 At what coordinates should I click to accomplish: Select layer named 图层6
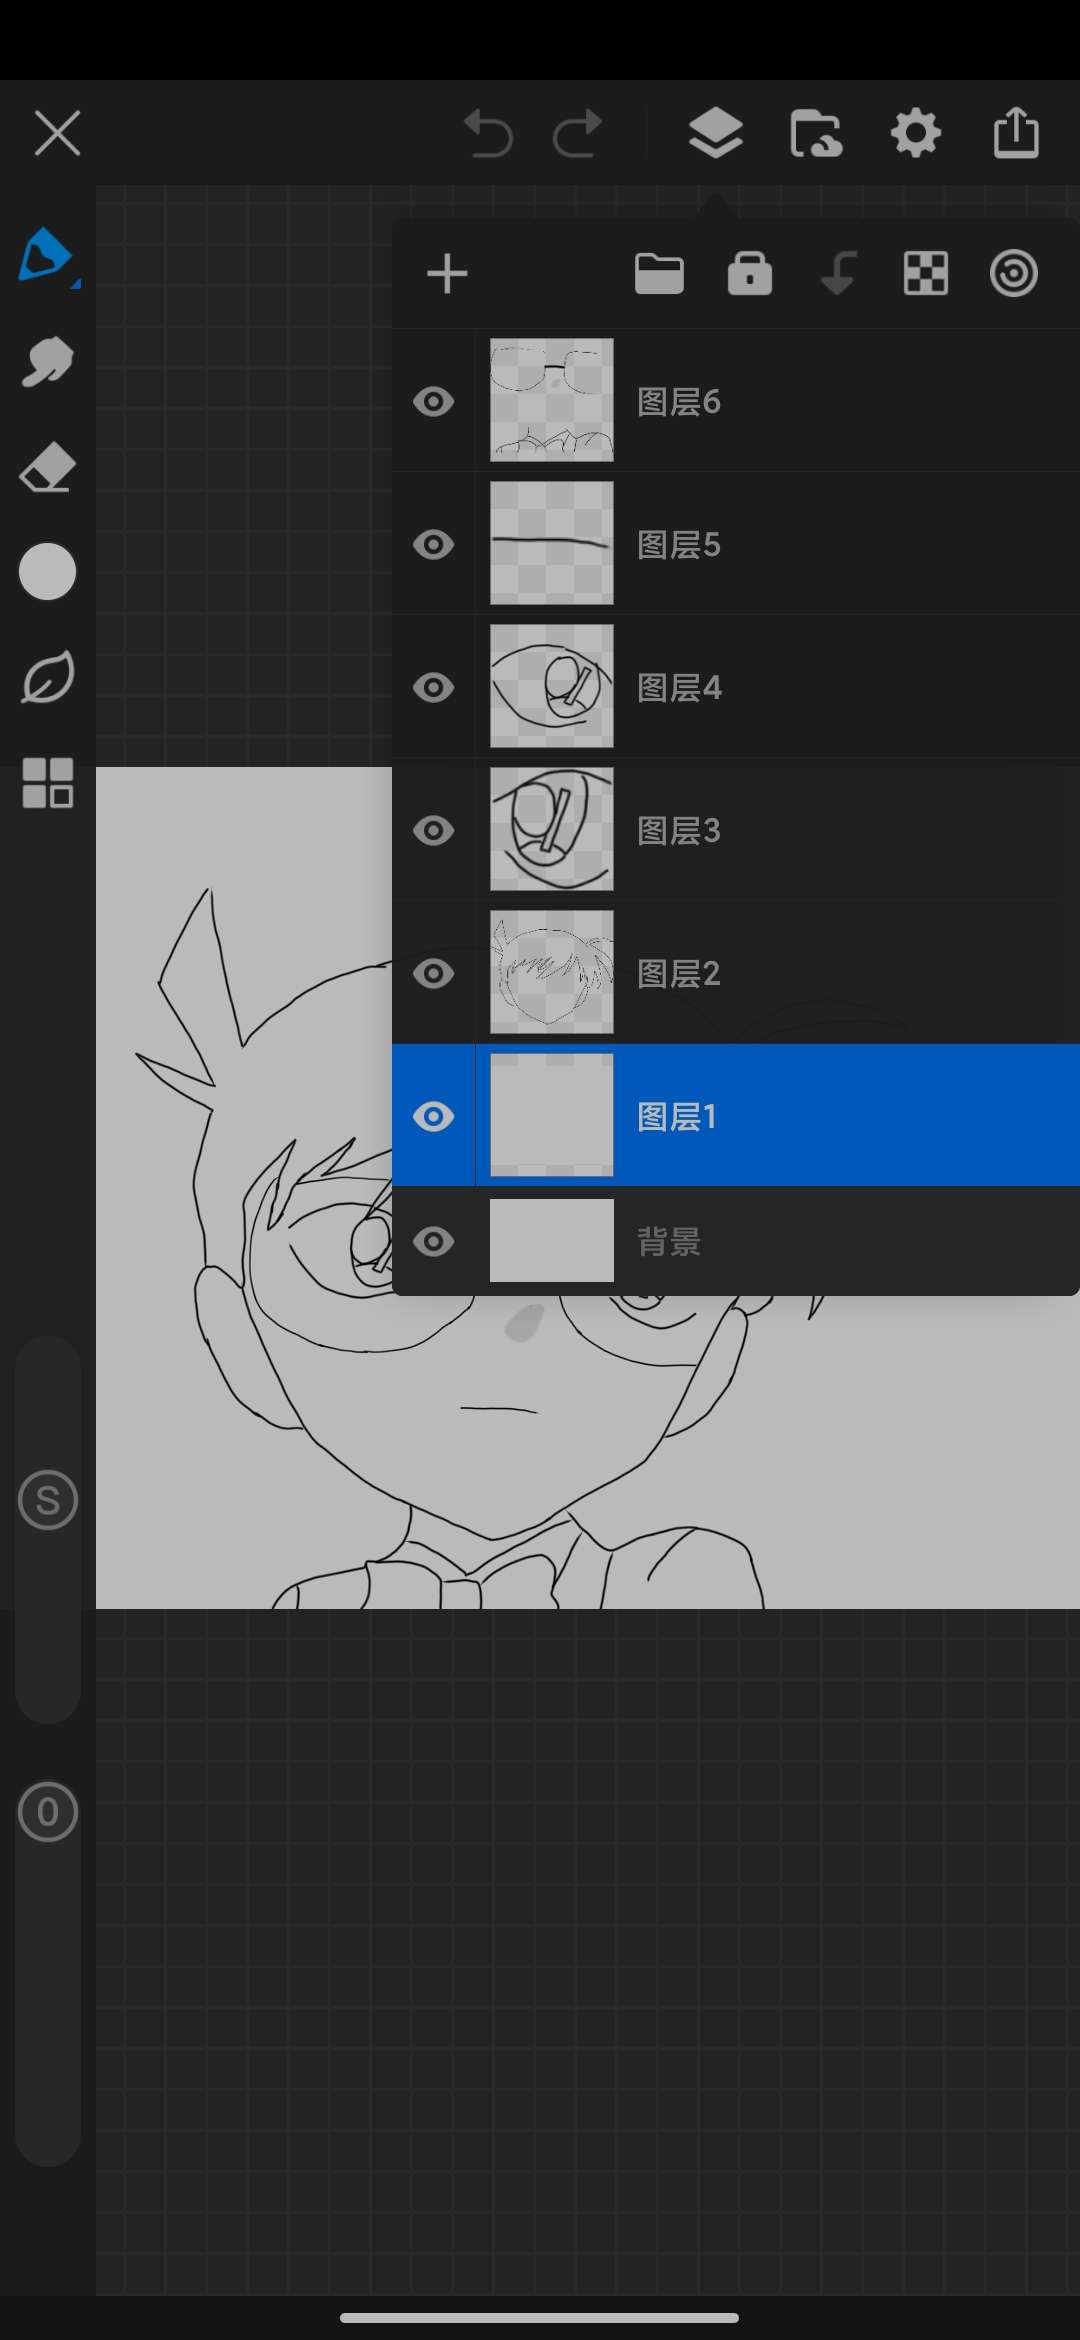coord(679,402)
